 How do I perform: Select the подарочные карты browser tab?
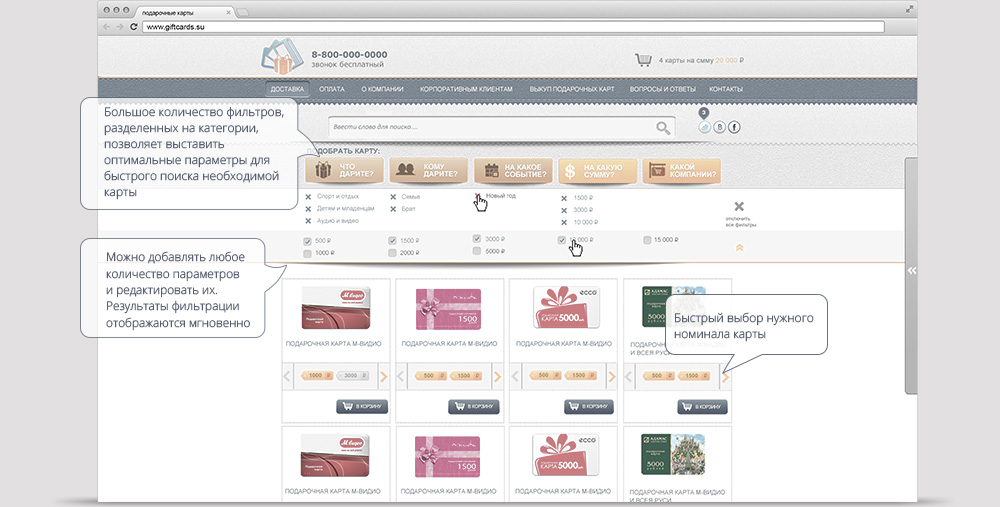(x=184, y=12)
